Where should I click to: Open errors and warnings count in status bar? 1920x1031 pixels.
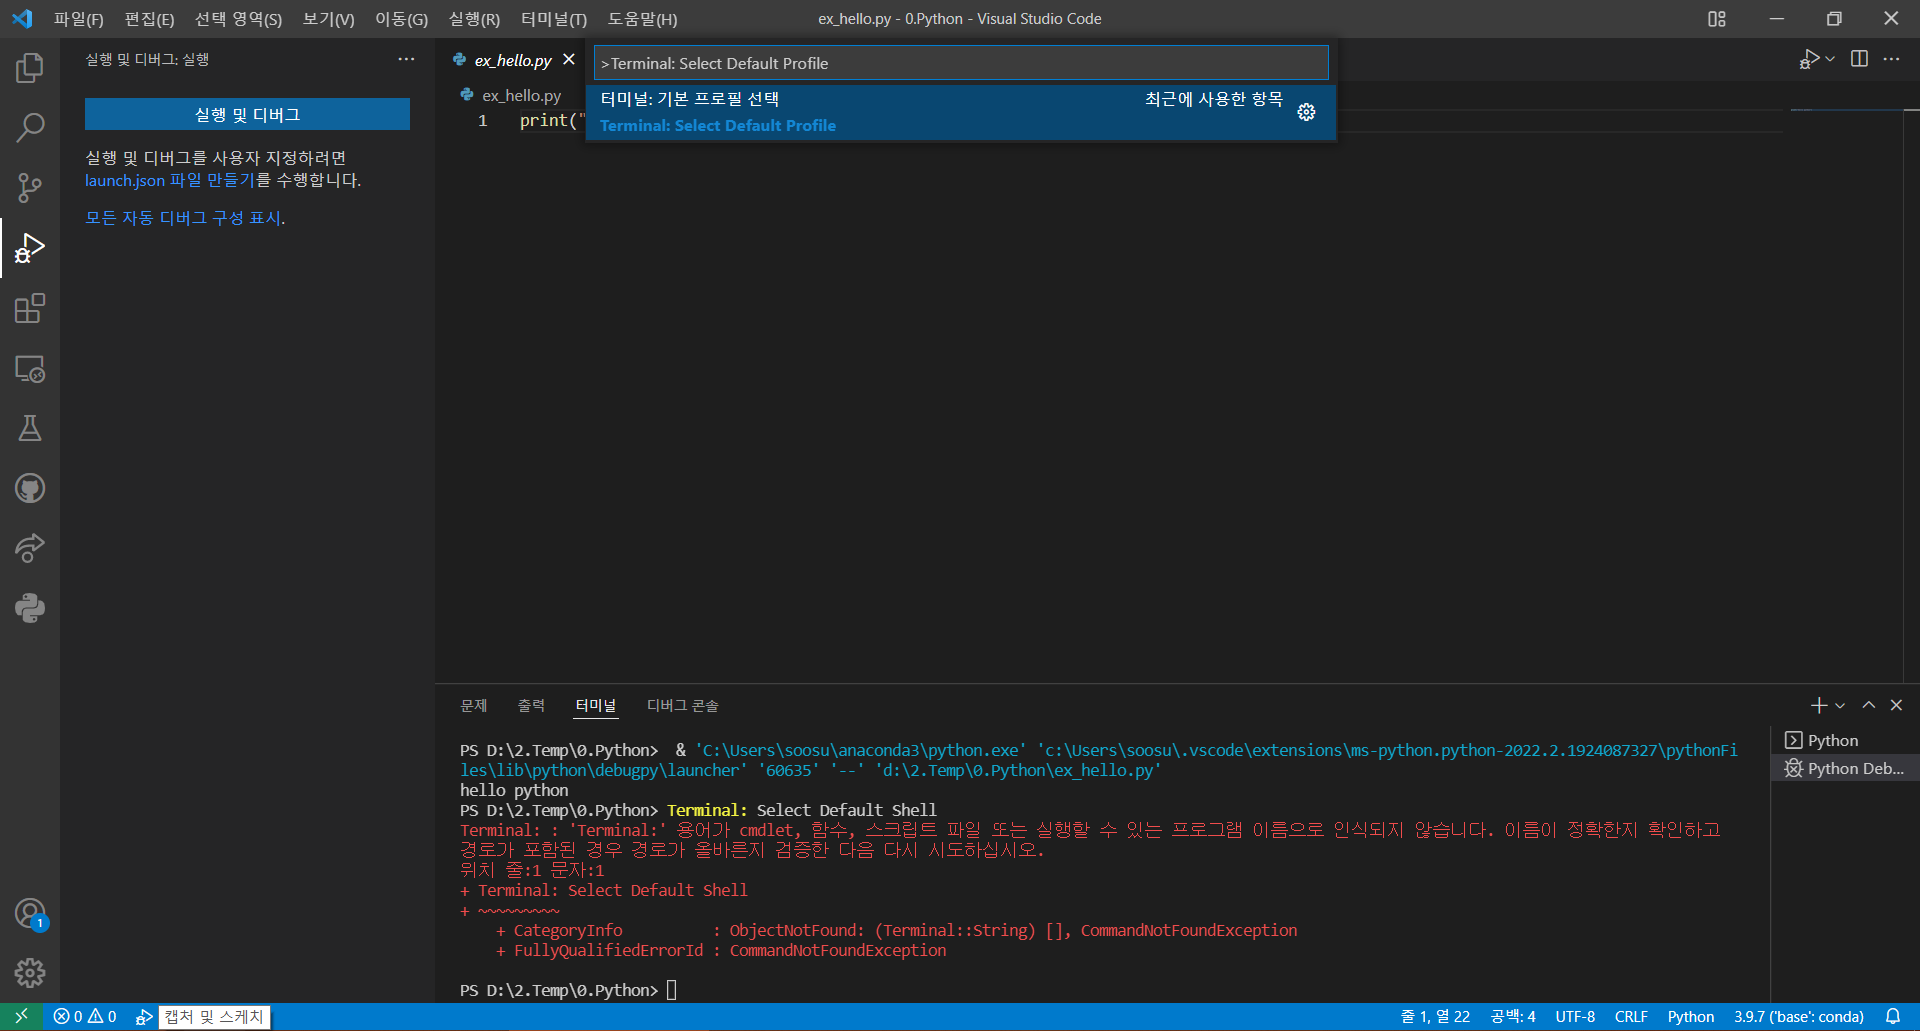pos(85,1016)
